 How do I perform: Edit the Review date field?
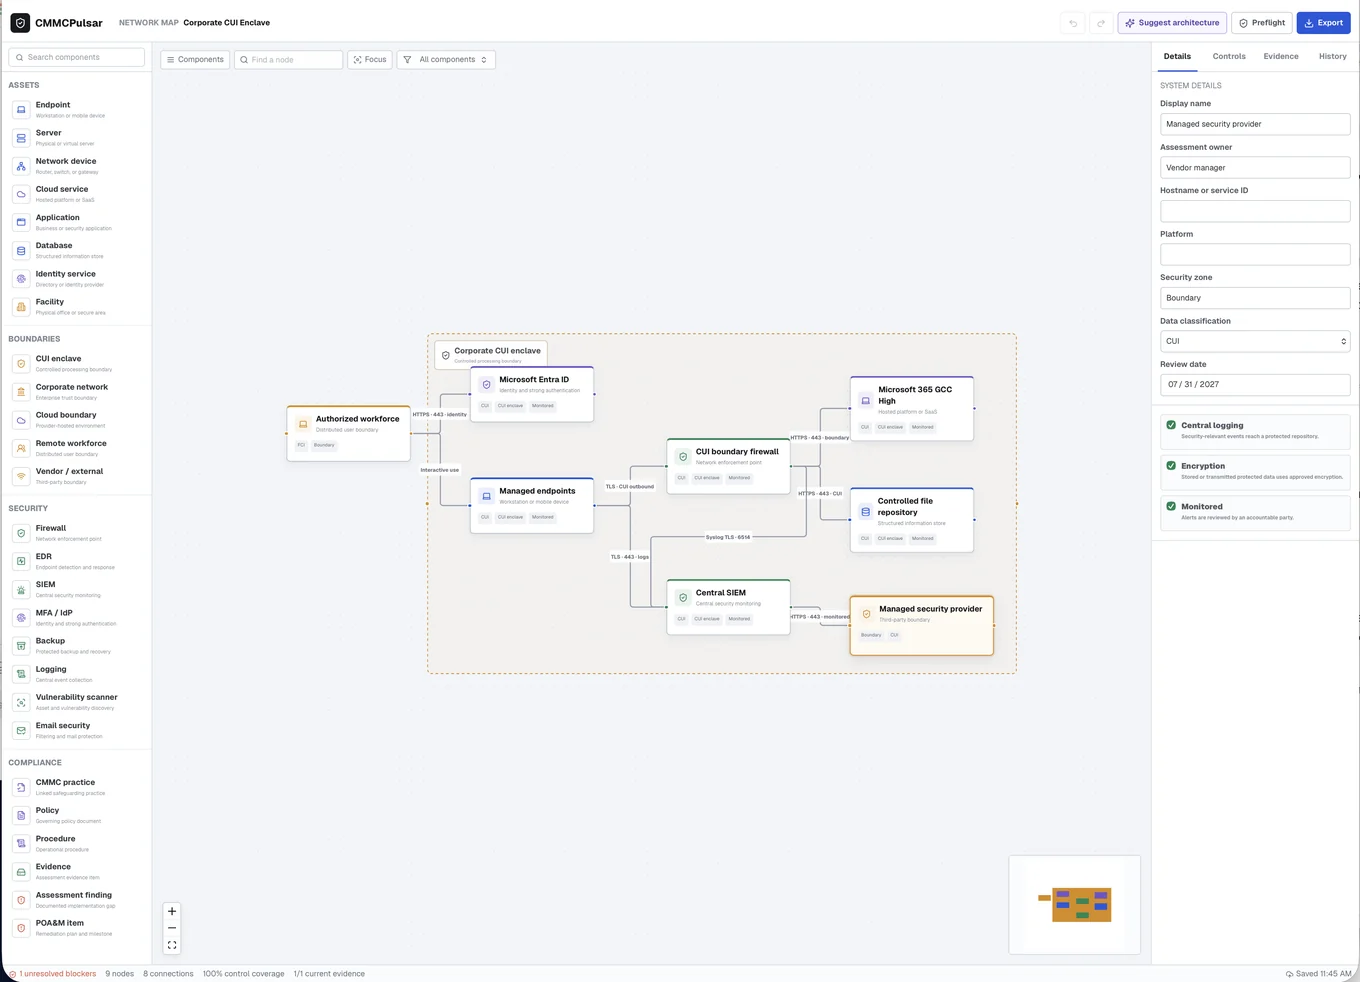(1255, 384)
